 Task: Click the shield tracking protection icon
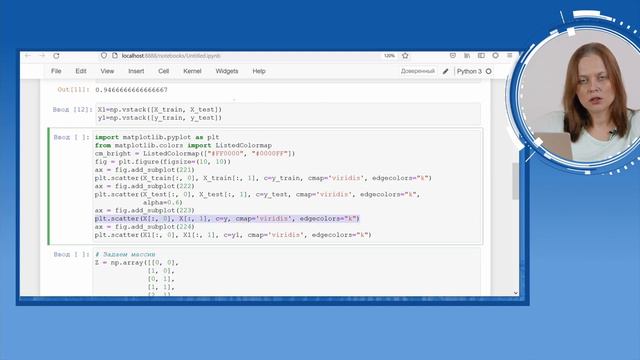[x=104, y=56]
